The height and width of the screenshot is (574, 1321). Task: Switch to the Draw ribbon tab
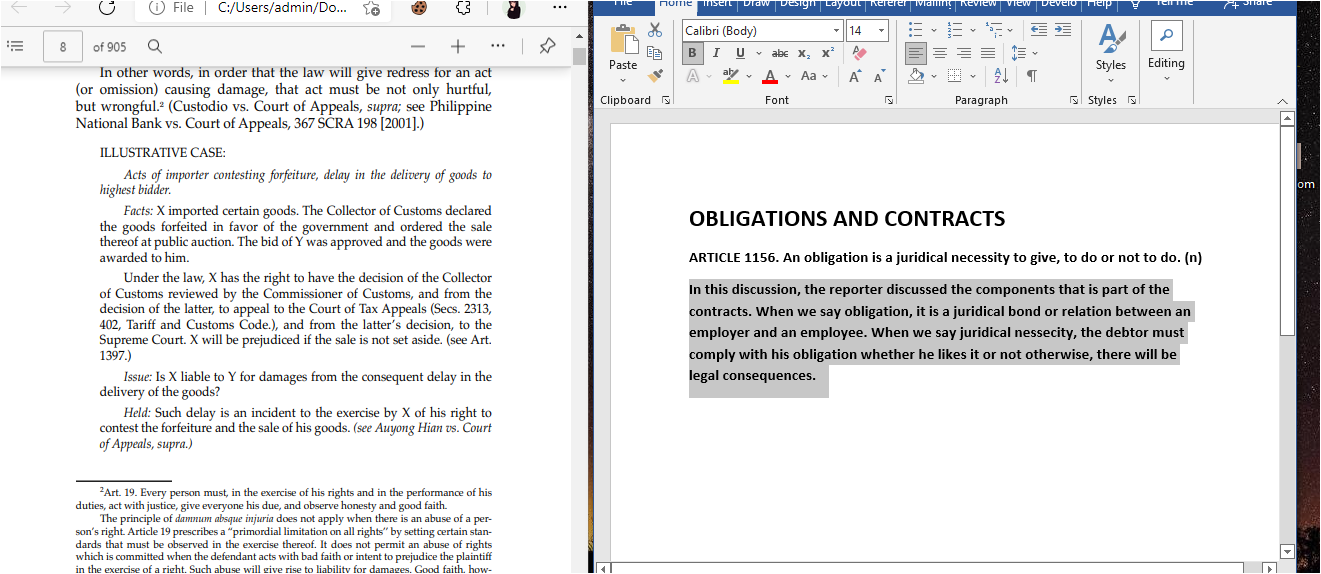coord(756,4)
